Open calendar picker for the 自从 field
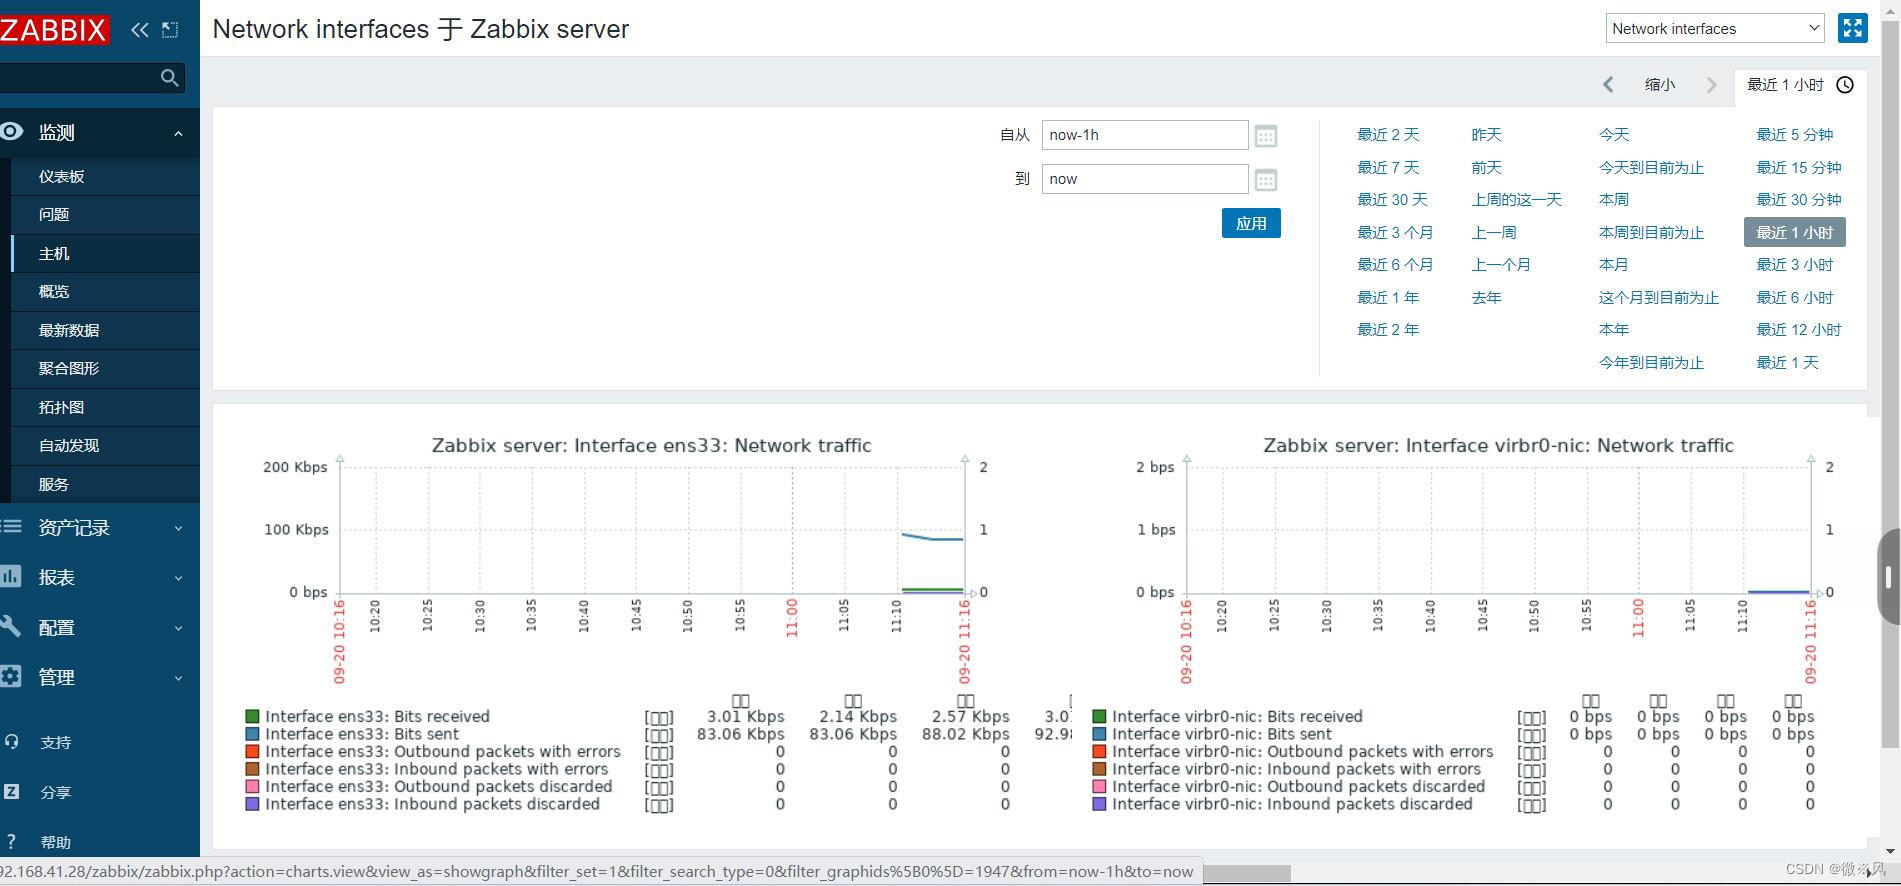The height and width of the screenshot is (886, 1901). pos(1266,135)
